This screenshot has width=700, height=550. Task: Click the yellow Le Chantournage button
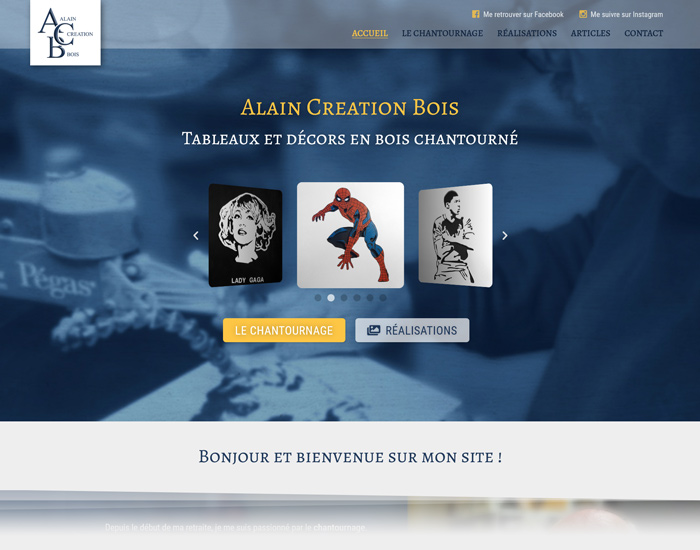coord(284,330)
